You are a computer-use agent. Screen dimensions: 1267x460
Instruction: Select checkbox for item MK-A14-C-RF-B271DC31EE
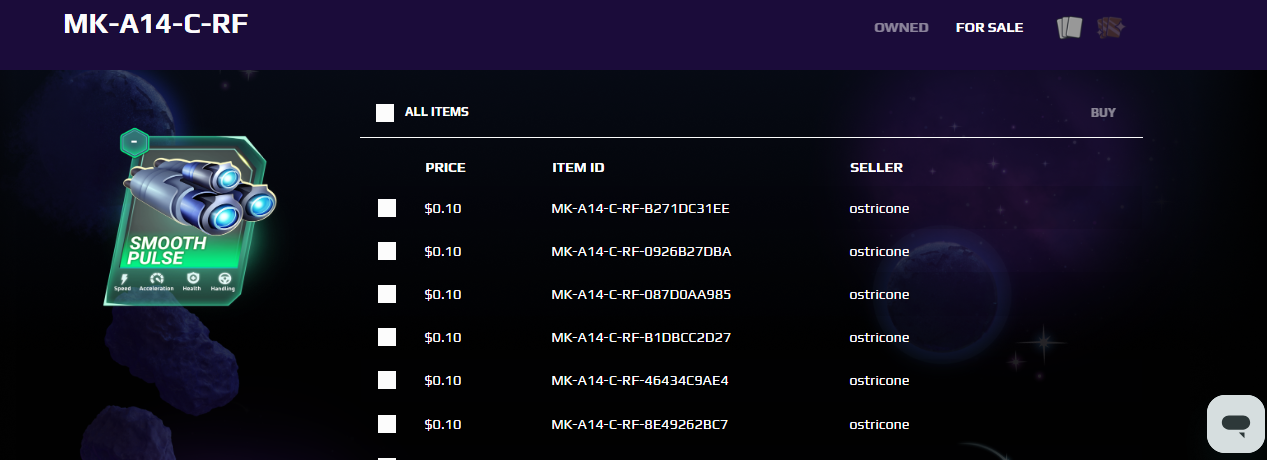(387, 208)
